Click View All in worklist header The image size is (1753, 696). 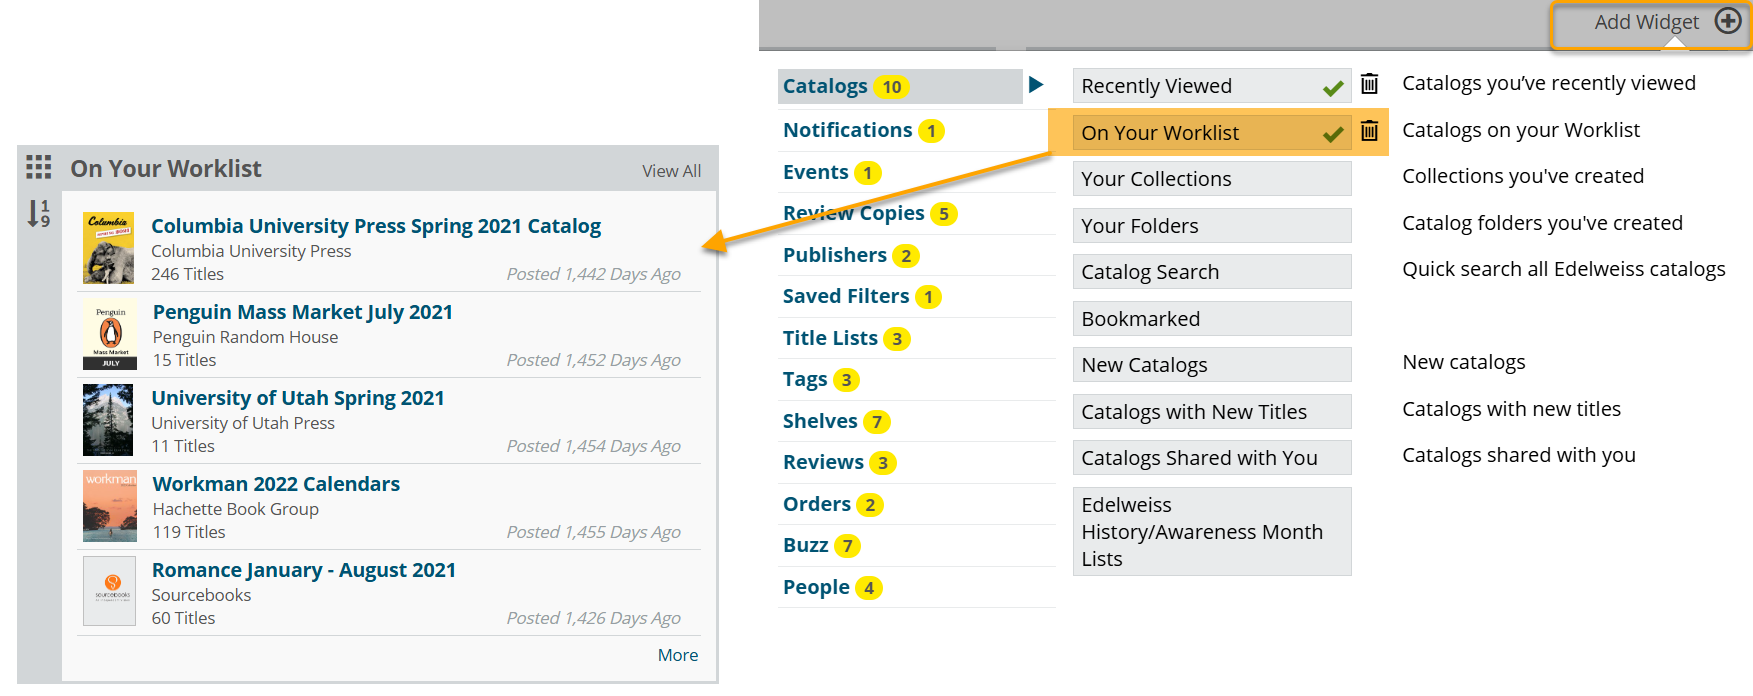671,171
